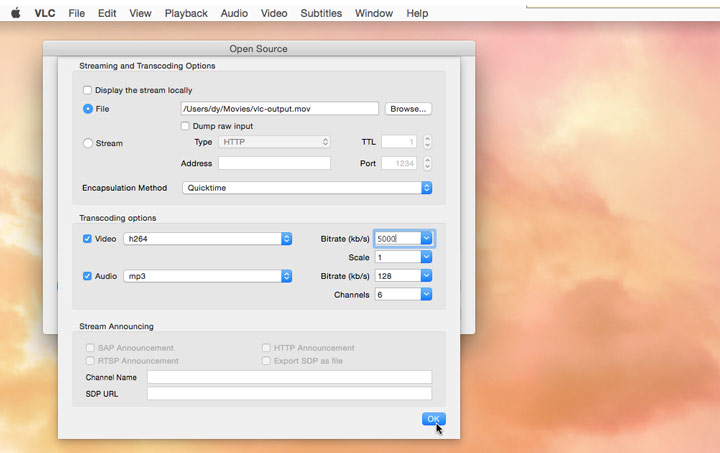Expand the video Bitrate 5000 combo arrow

pyautogui.click(x=426, y=238)
